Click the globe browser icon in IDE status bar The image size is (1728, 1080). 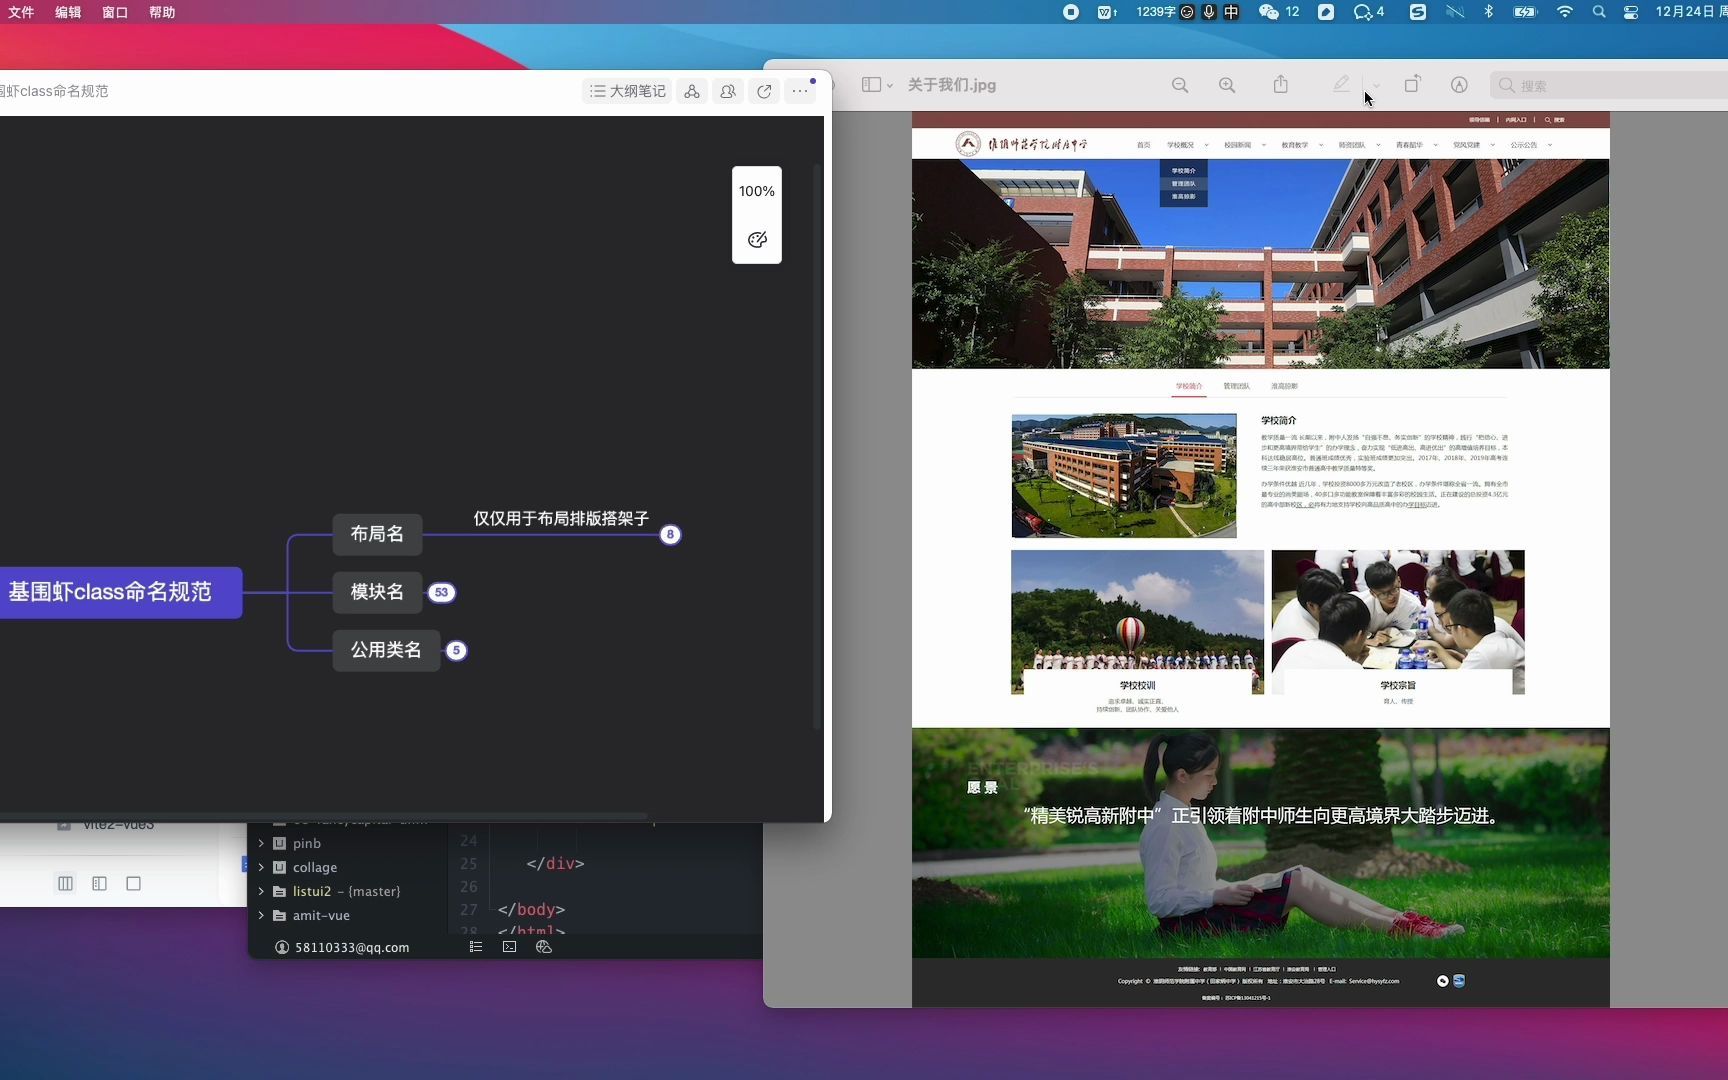click(544, 947)
